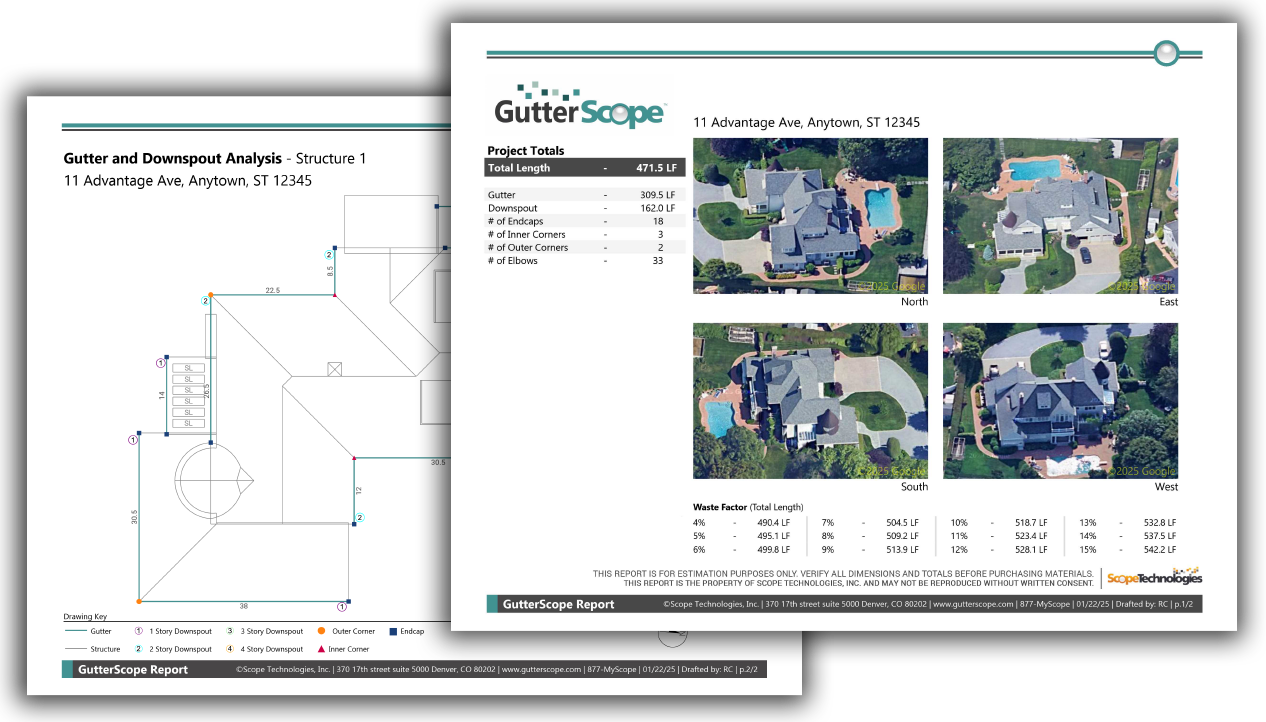The image size is (1266, 722).
Task: Click the # of Outer Corners row
Action: point(585,247)
